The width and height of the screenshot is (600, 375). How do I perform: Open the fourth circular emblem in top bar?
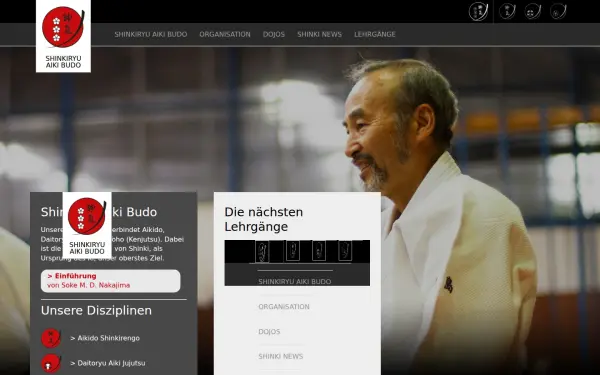pyautogui.click(x=558, y=11)
